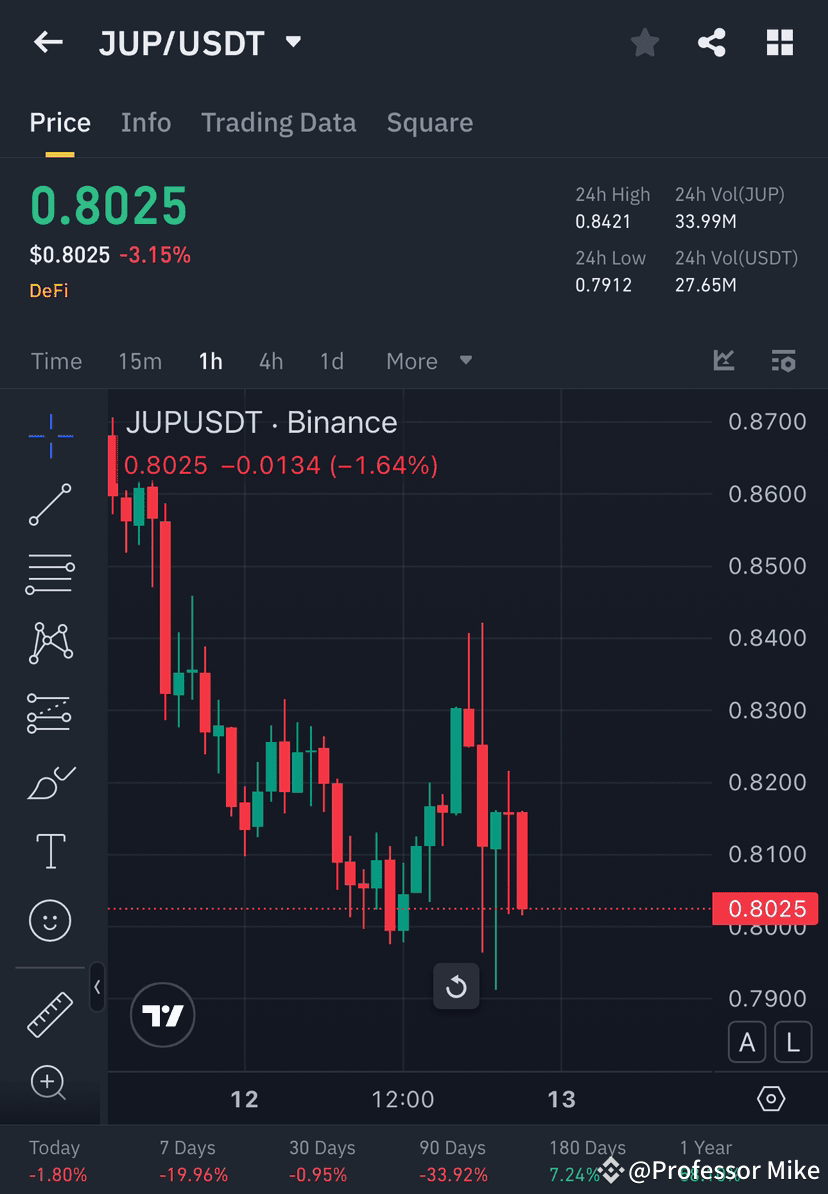Select the 4h chart interval
Screen dimensions: 828x1194
[x=270, y=361]
